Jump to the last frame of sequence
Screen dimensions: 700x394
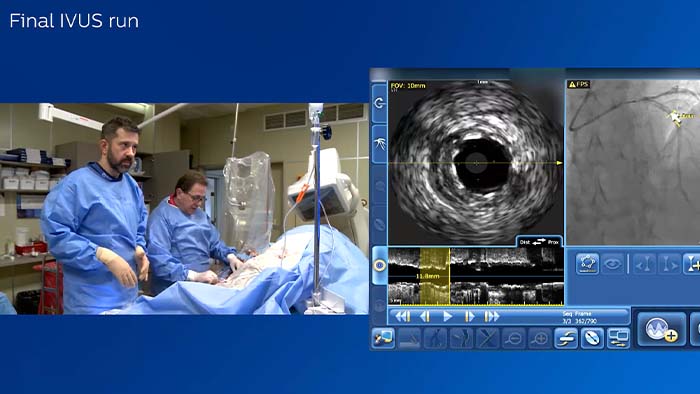[x=492, y=316]
